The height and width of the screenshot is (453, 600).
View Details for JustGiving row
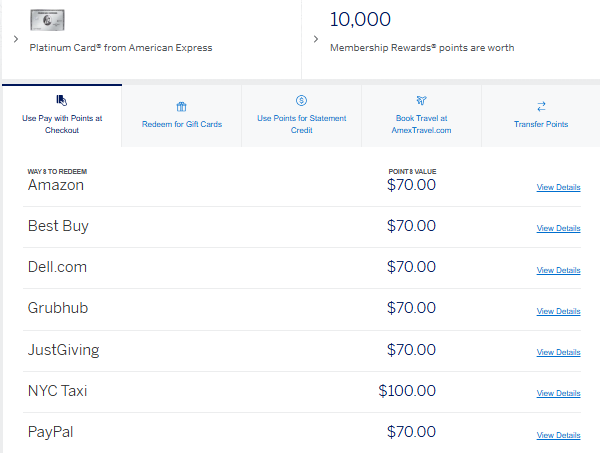click(x=558, y=352)
